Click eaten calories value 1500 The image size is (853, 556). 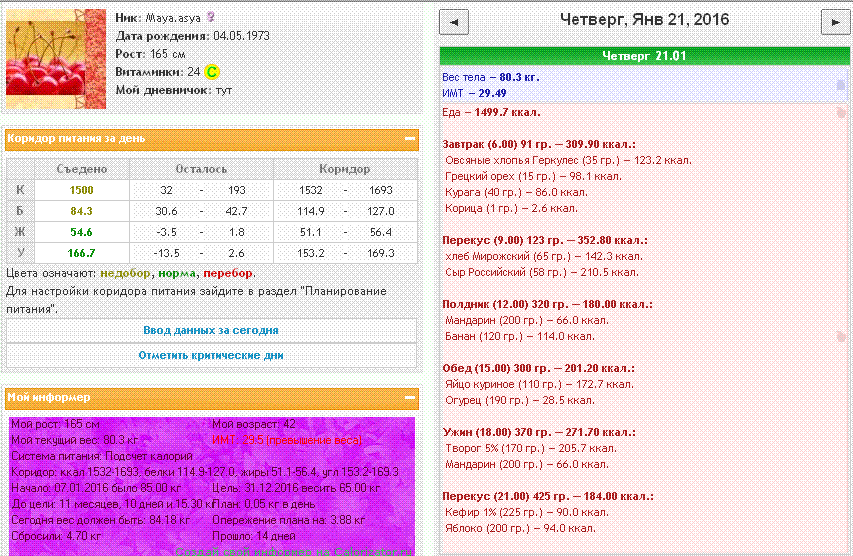82,190
